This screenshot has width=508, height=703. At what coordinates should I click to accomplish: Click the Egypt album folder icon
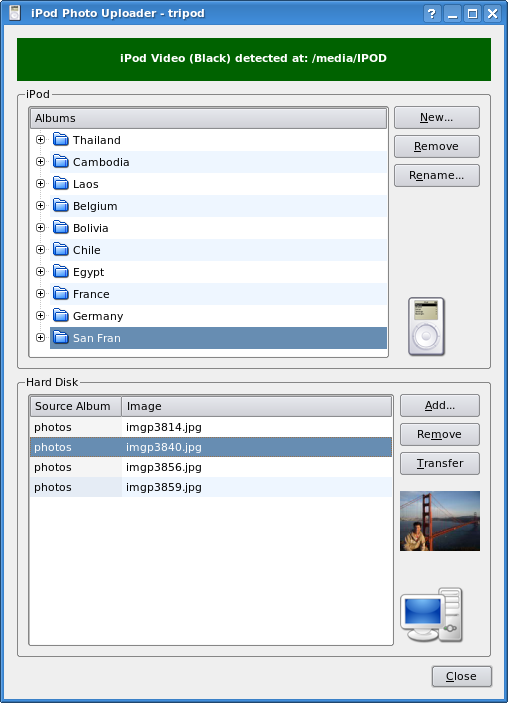(61, 272)
